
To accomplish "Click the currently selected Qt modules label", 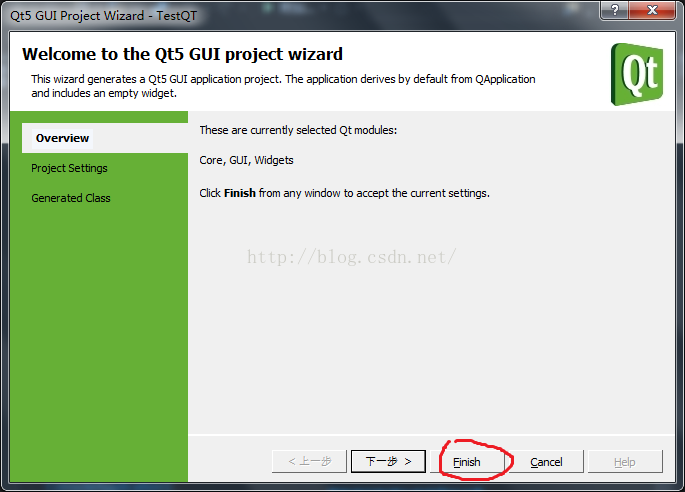I will coord(298,130).
